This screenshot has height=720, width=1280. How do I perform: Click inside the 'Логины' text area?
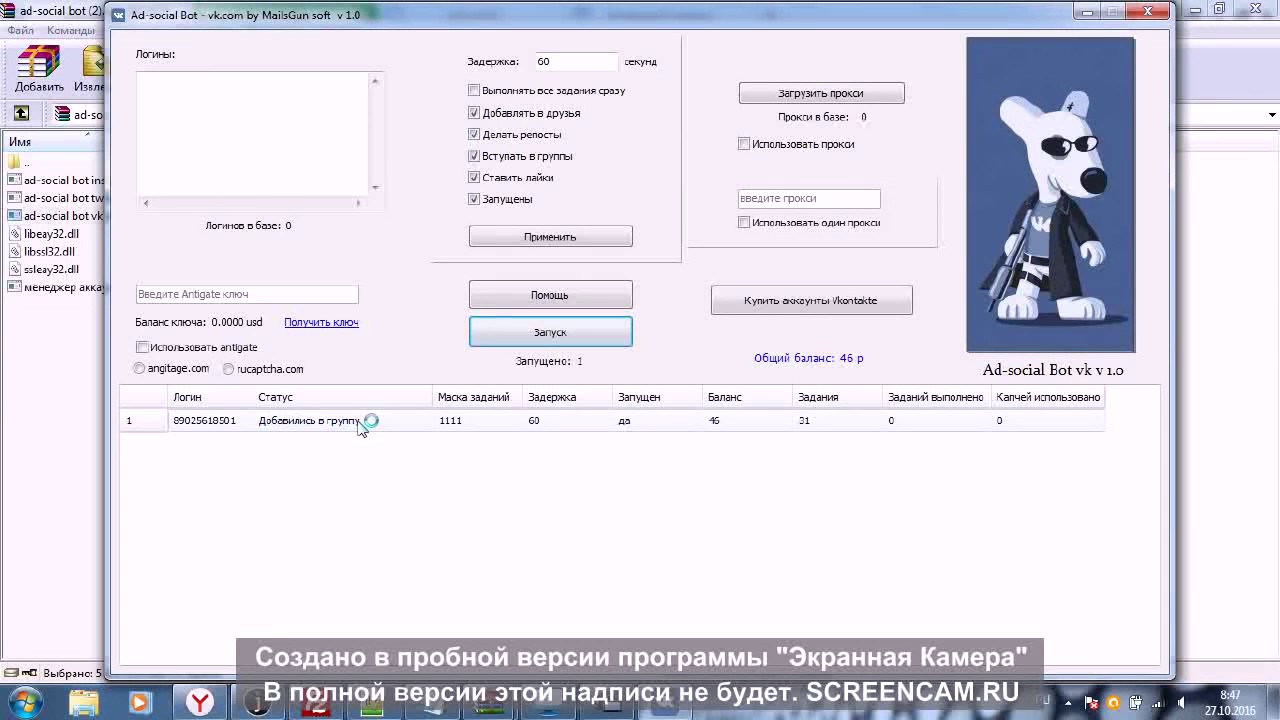point(253,134)
